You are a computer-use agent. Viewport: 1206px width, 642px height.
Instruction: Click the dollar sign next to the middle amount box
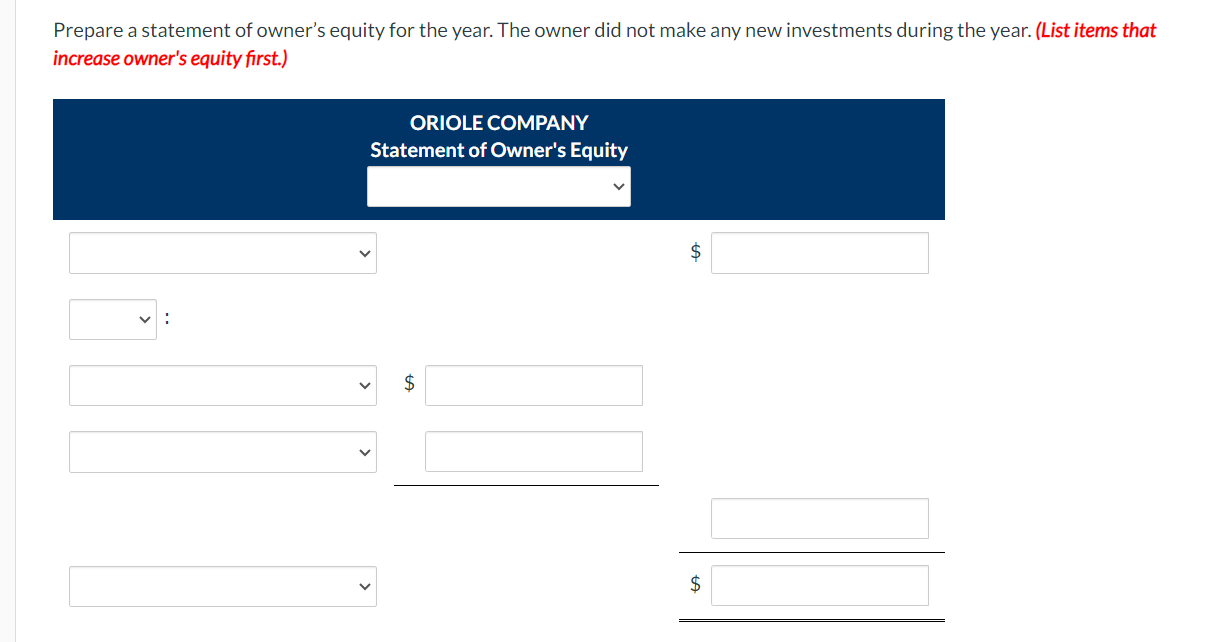point(409,385)
